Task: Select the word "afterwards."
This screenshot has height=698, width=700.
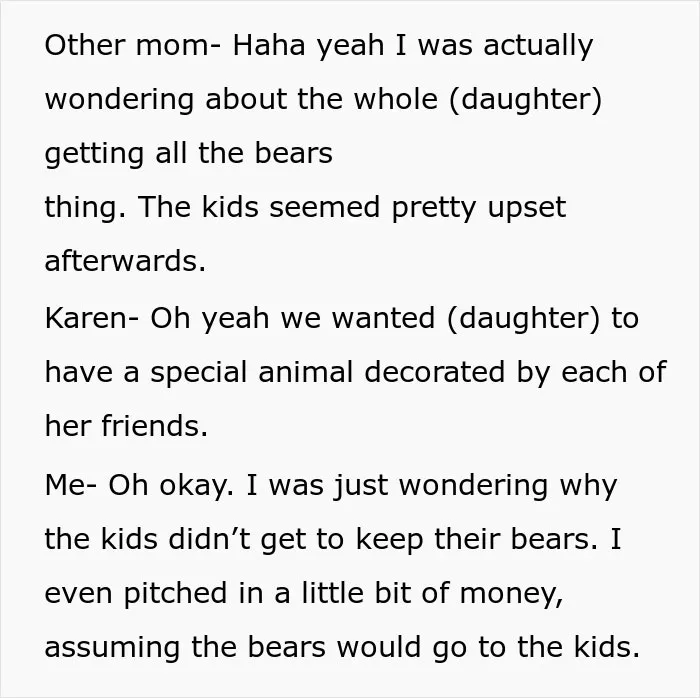Action: pos(125,261)
